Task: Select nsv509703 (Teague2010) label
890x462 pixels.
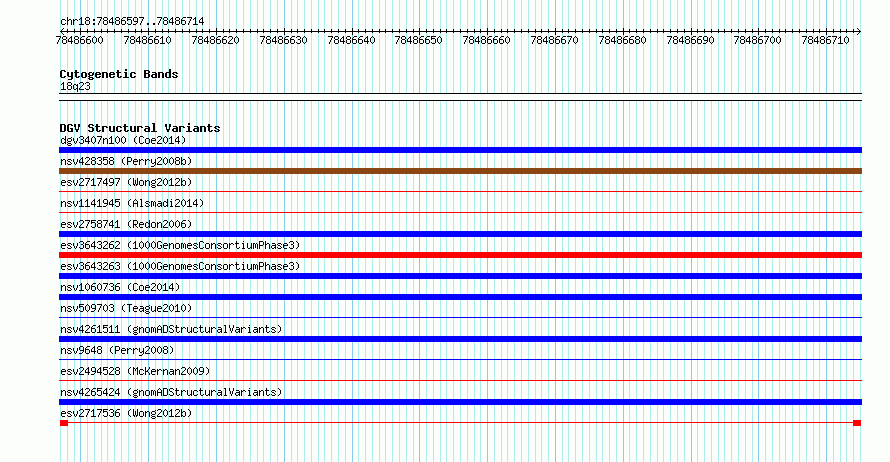Action: (x=126, y=308)
